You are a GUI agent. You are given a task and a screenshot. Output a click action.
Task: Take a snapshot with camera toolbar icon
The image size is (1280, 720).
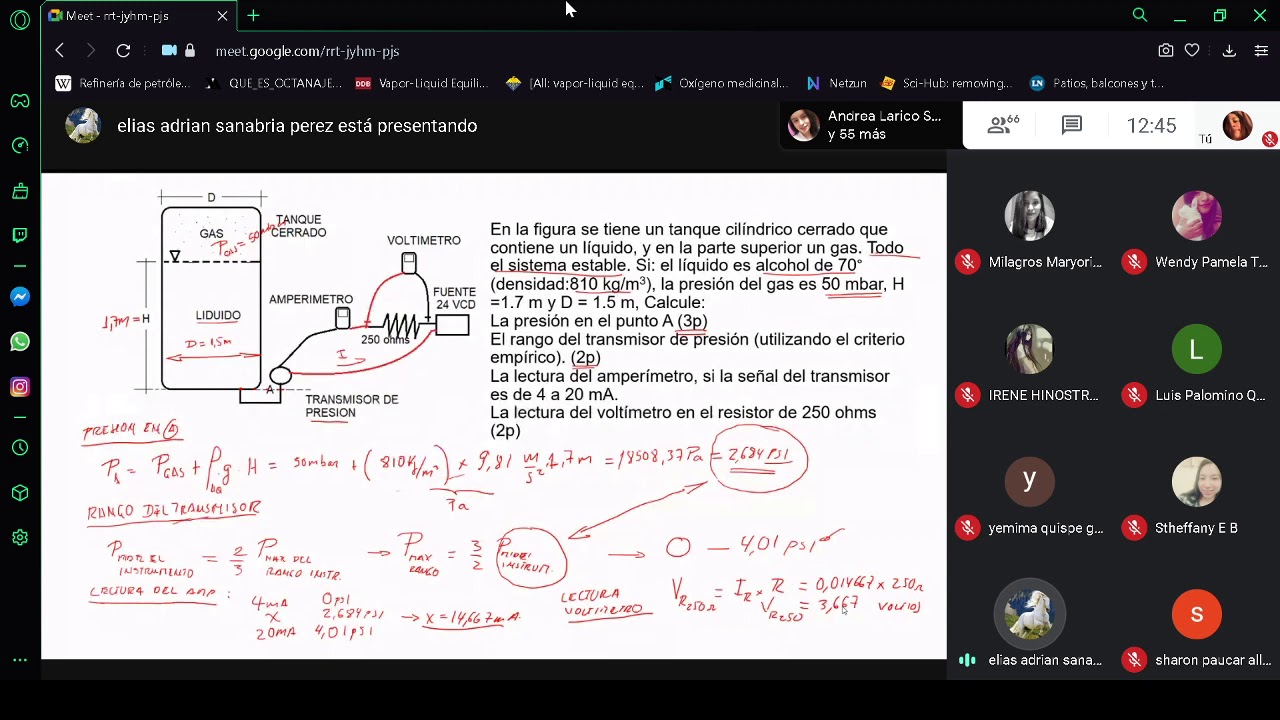coord(1165,50)
